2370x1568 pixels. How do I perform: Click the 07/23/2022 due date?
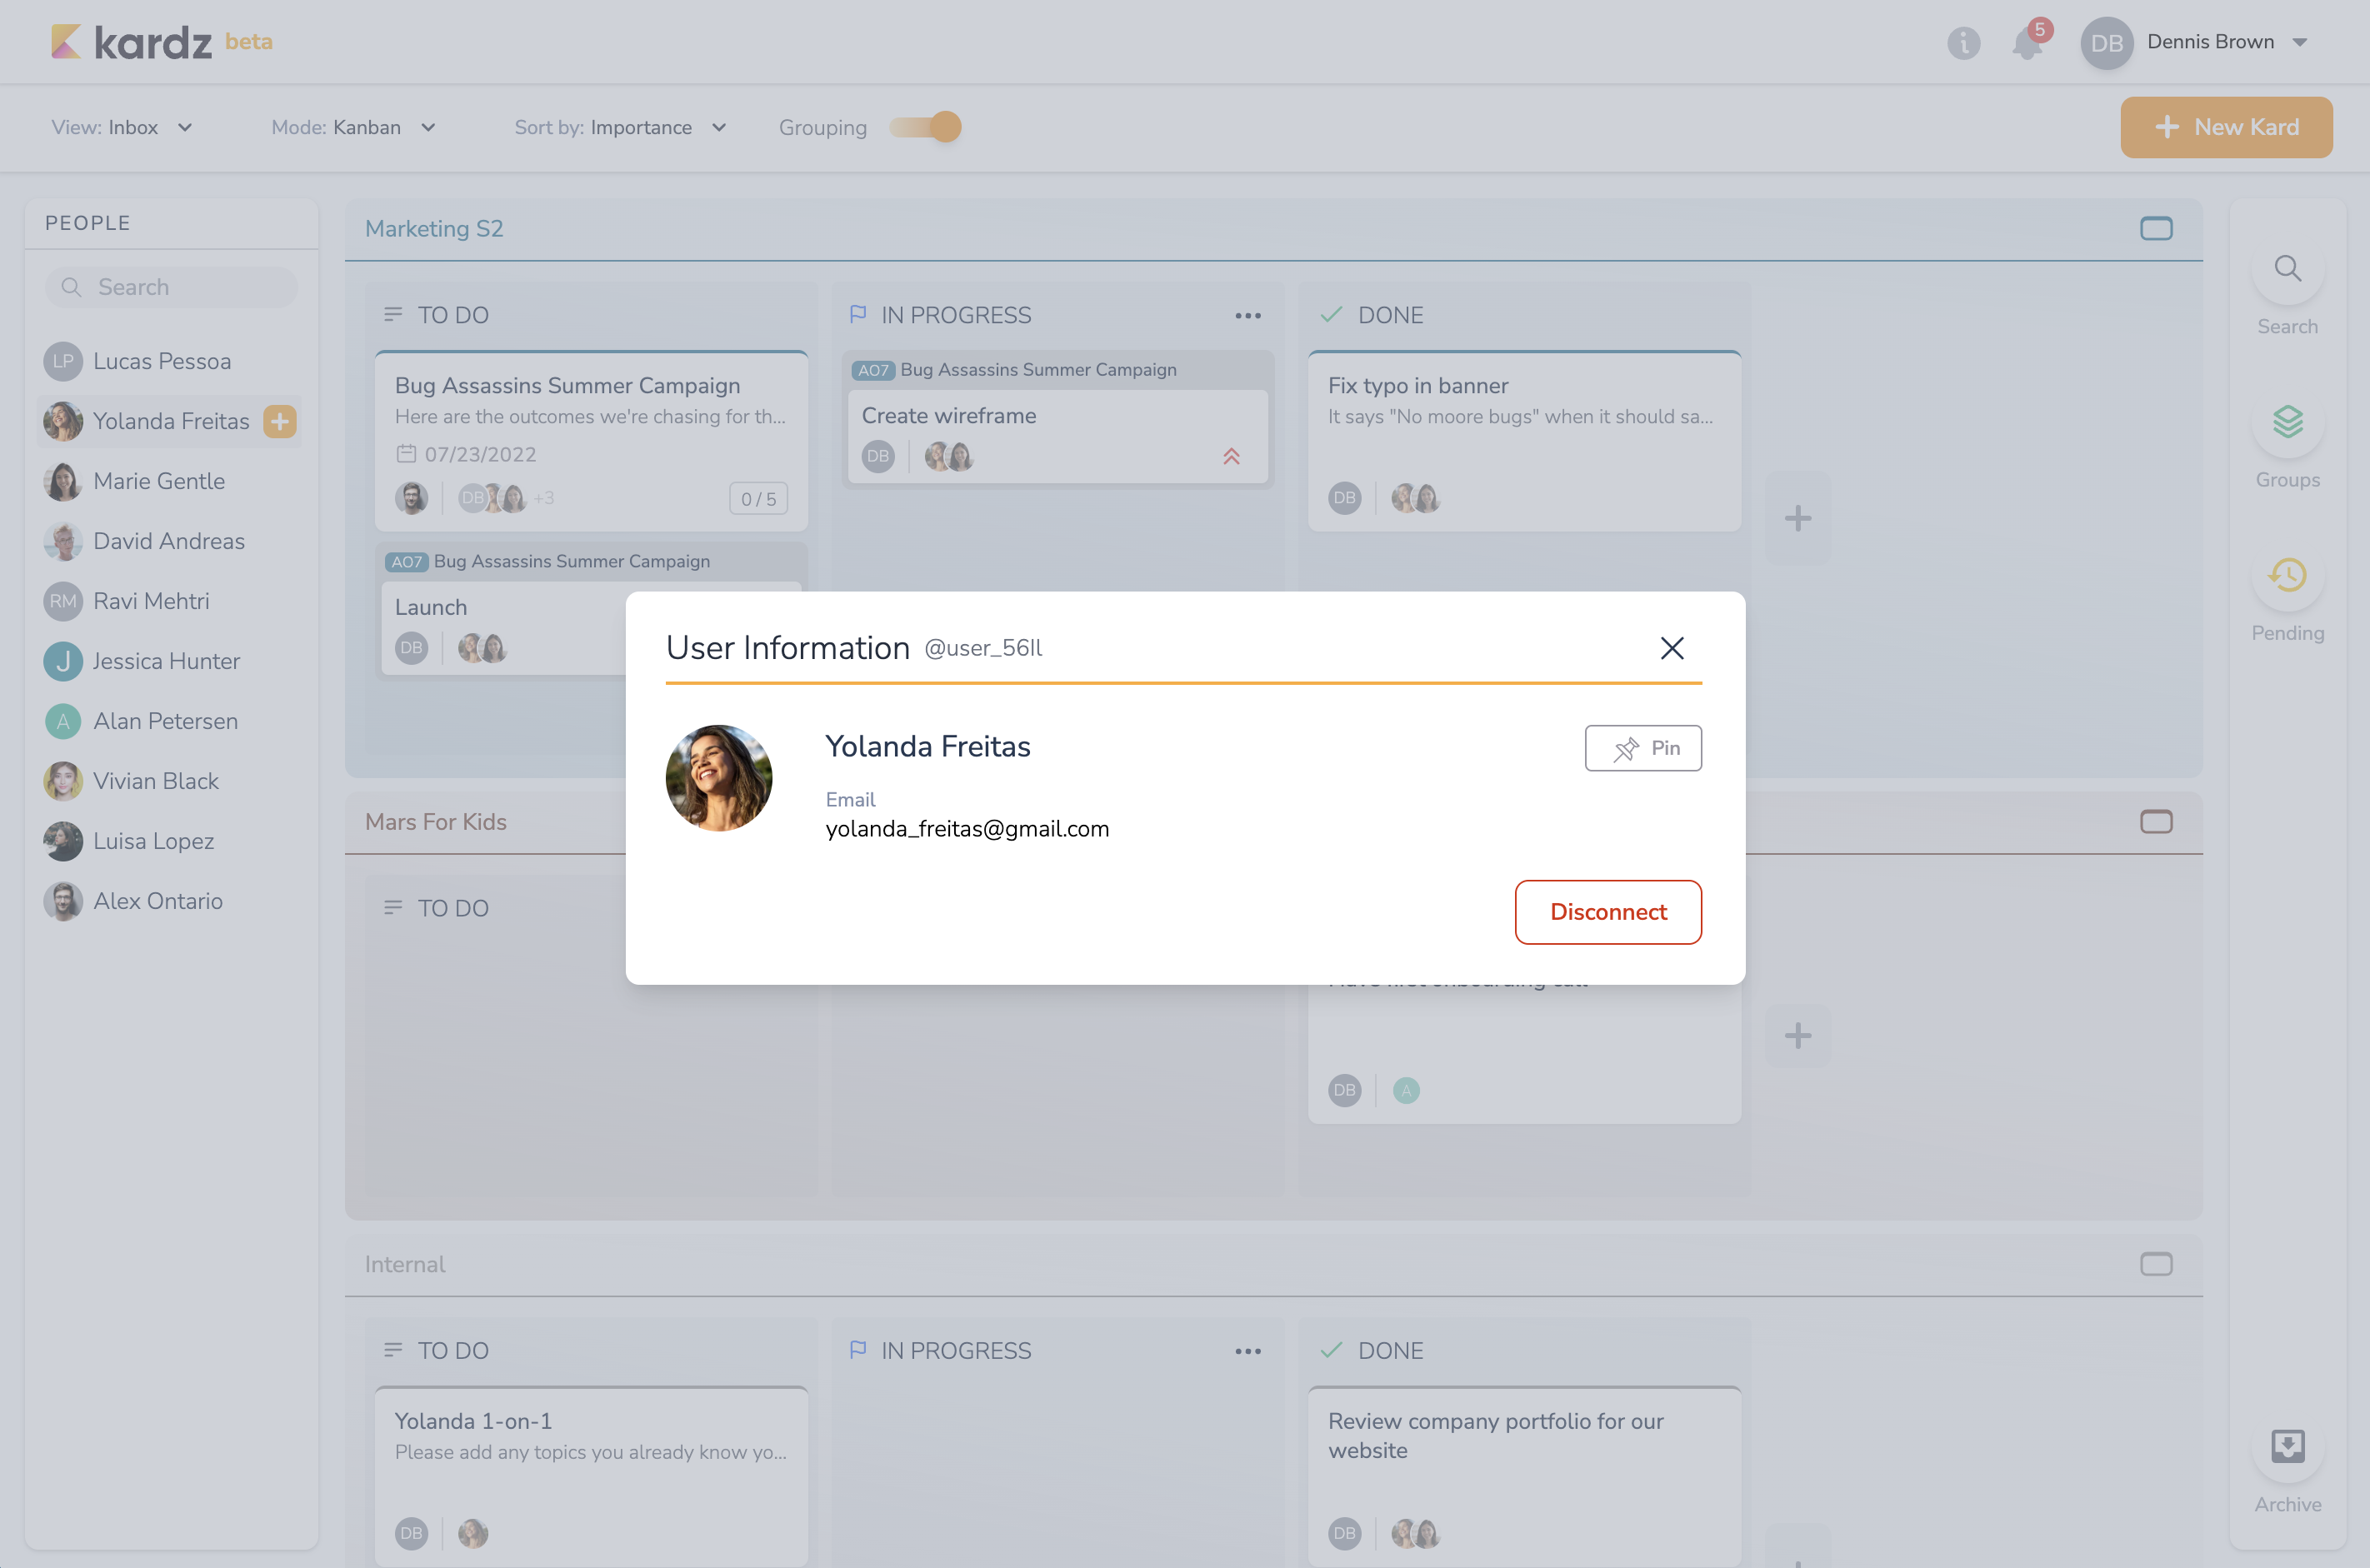tap(466, 455)
